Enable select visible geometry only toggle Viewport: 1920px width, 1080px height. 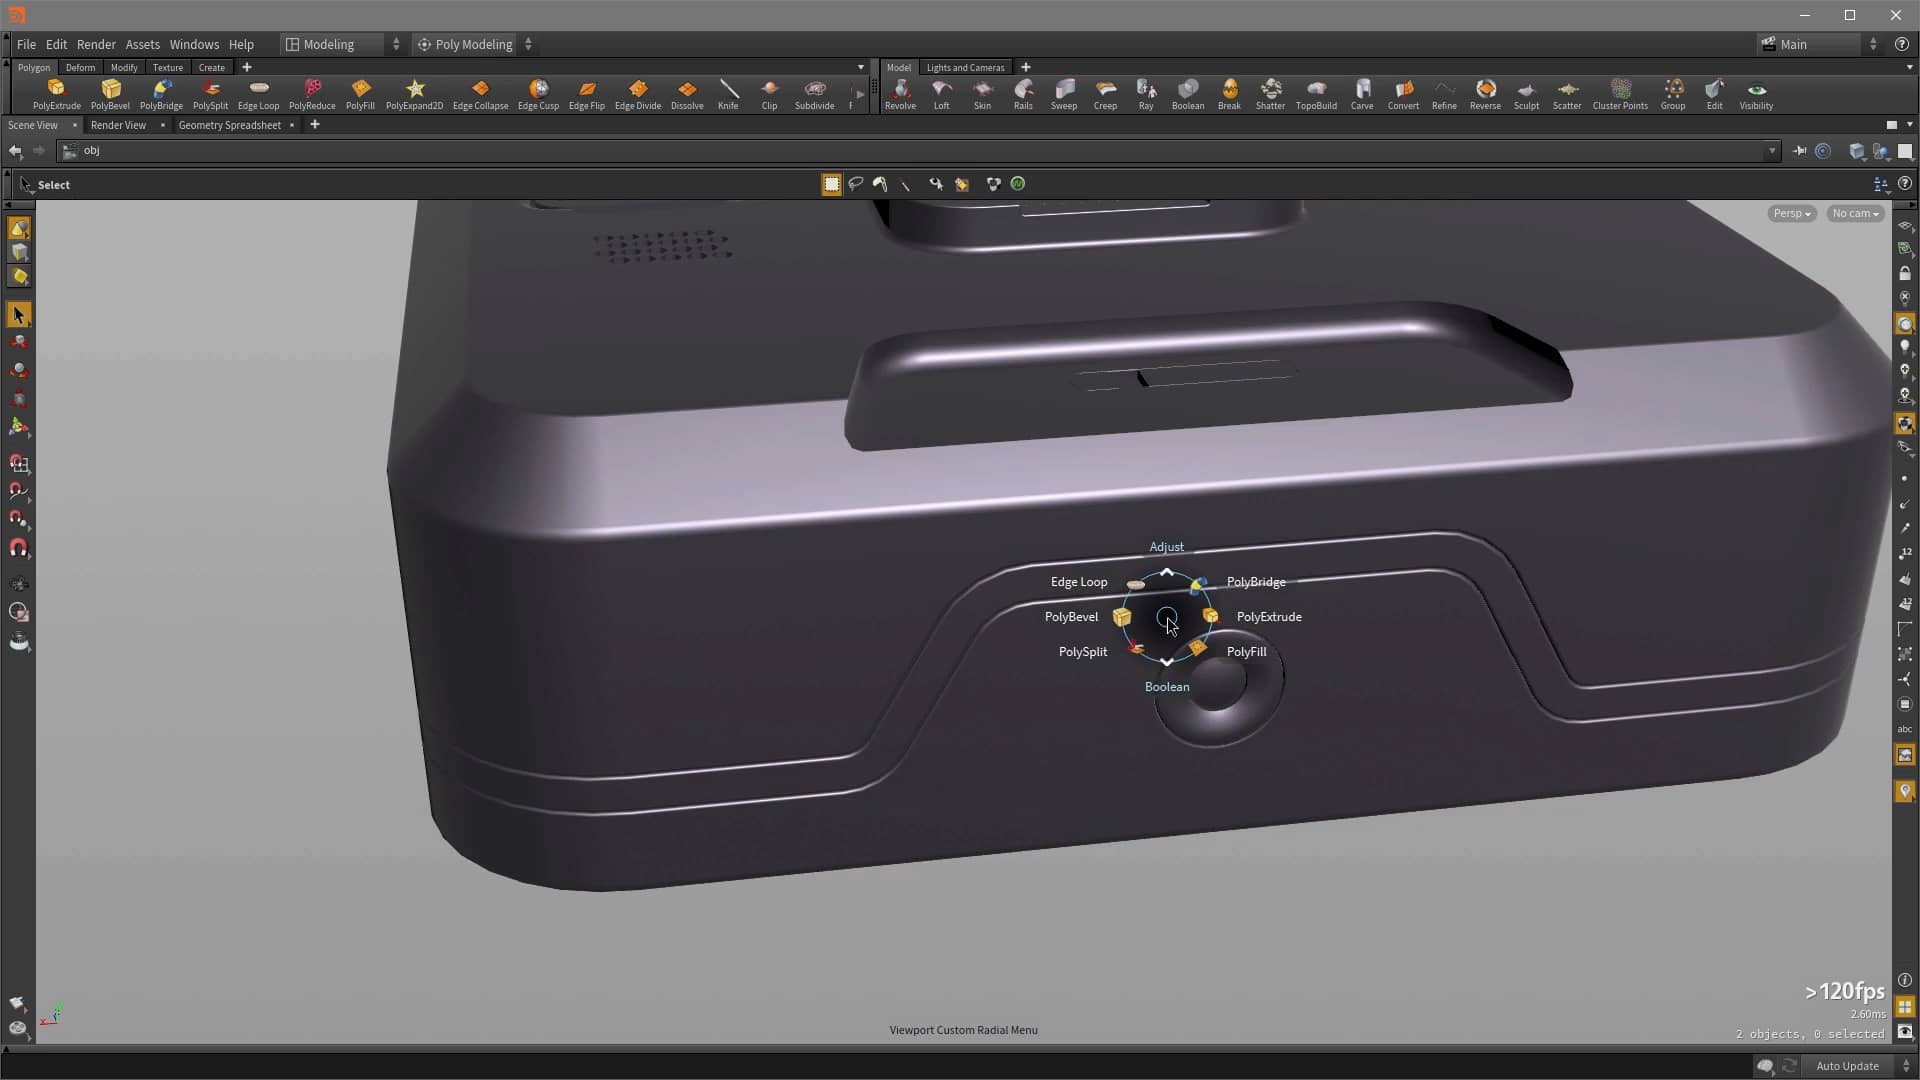point(936,184)
